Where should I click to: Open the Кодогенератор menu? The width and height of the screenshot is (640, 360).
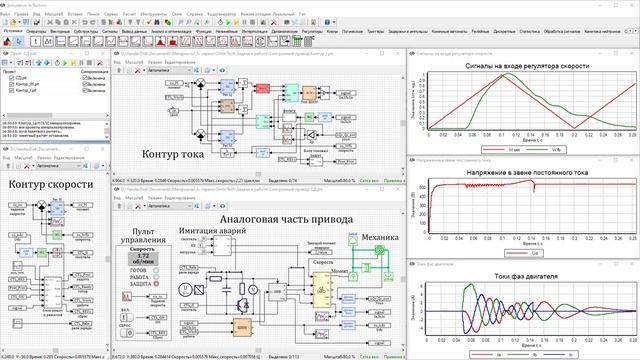click(221, 14)
